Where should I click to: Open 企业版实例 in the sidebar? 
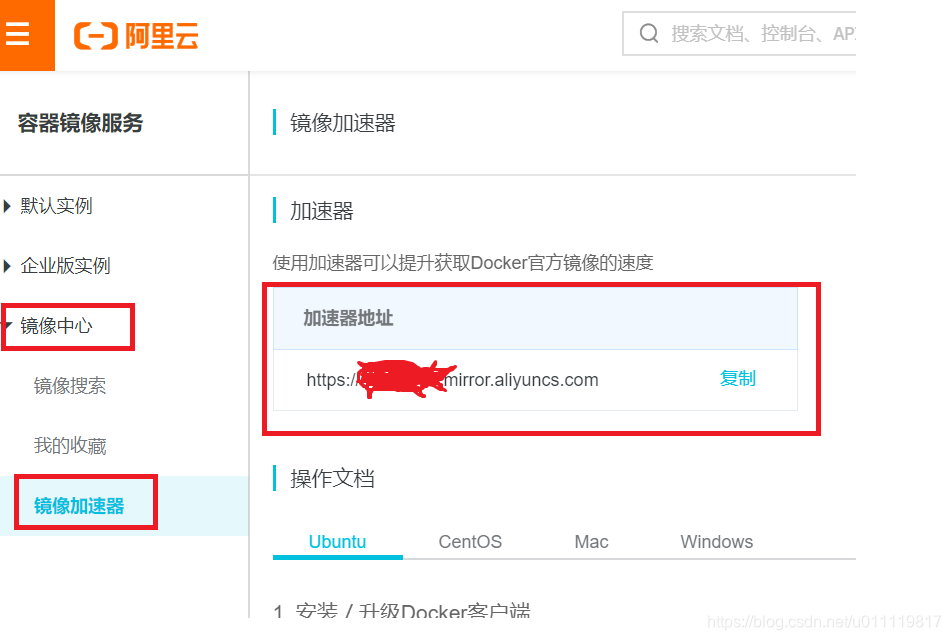point(65,266)
